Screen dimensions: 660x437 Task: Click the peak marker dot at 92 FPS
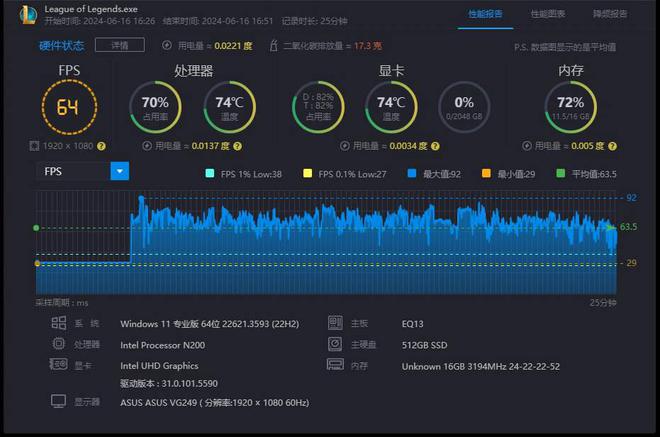click(141, 198)
